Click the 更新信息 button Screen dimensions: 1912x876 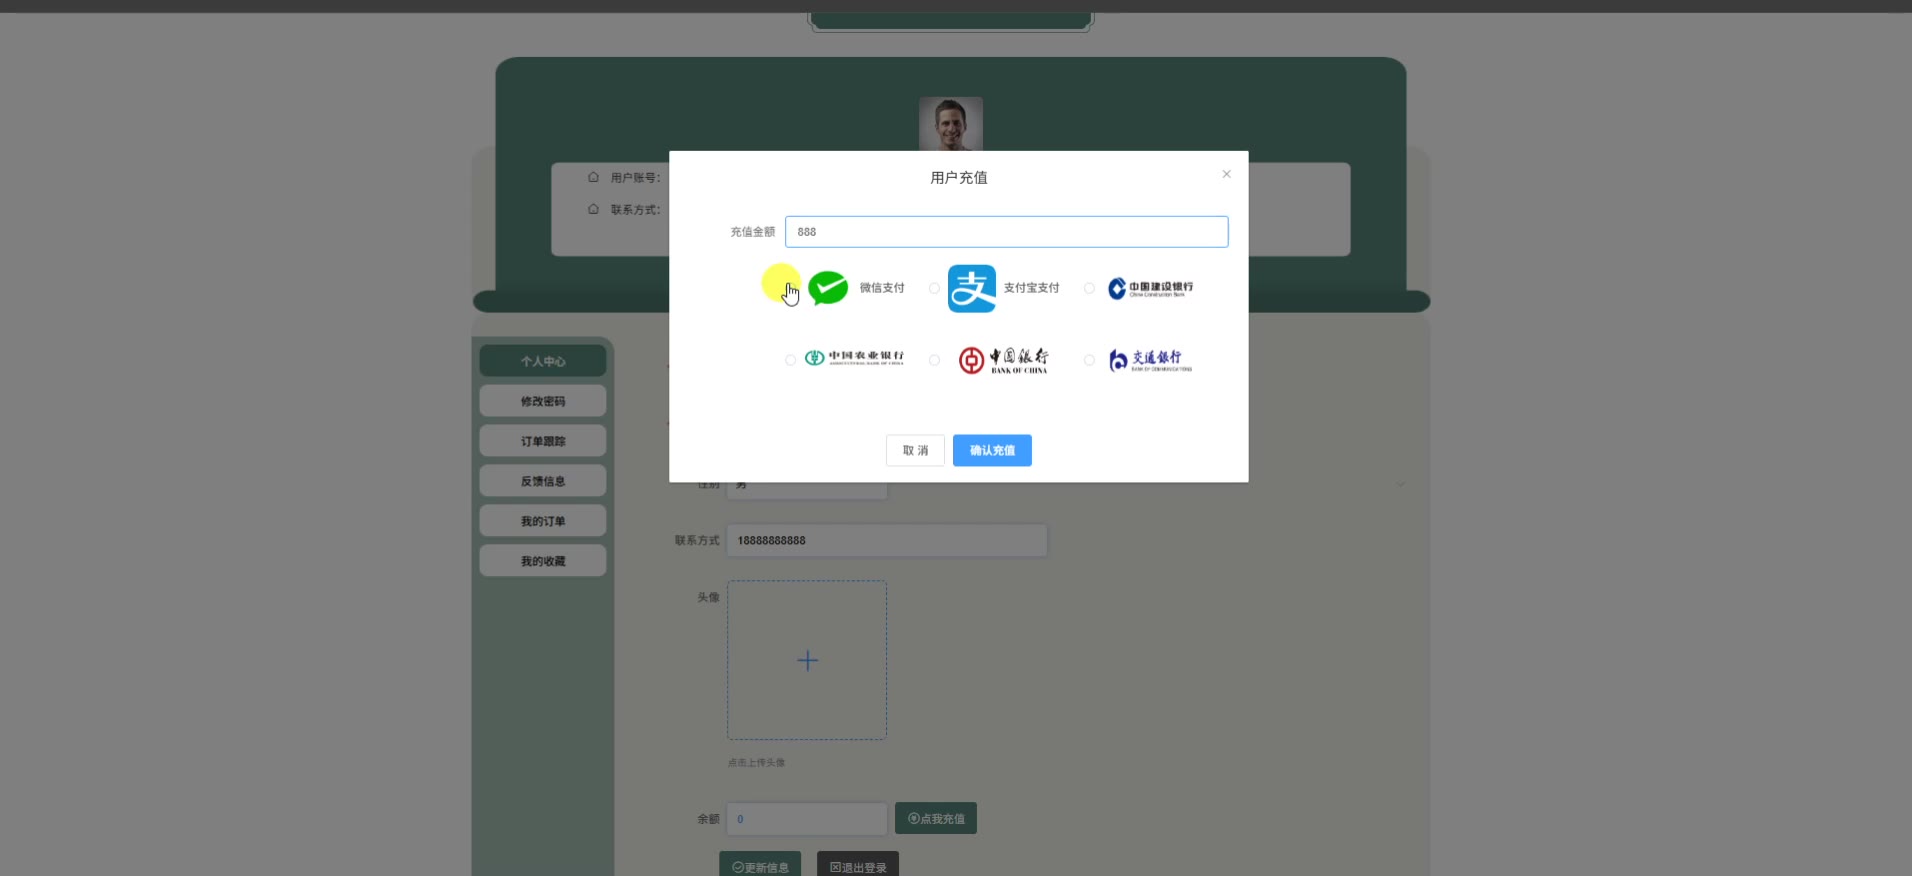[760, 866]
